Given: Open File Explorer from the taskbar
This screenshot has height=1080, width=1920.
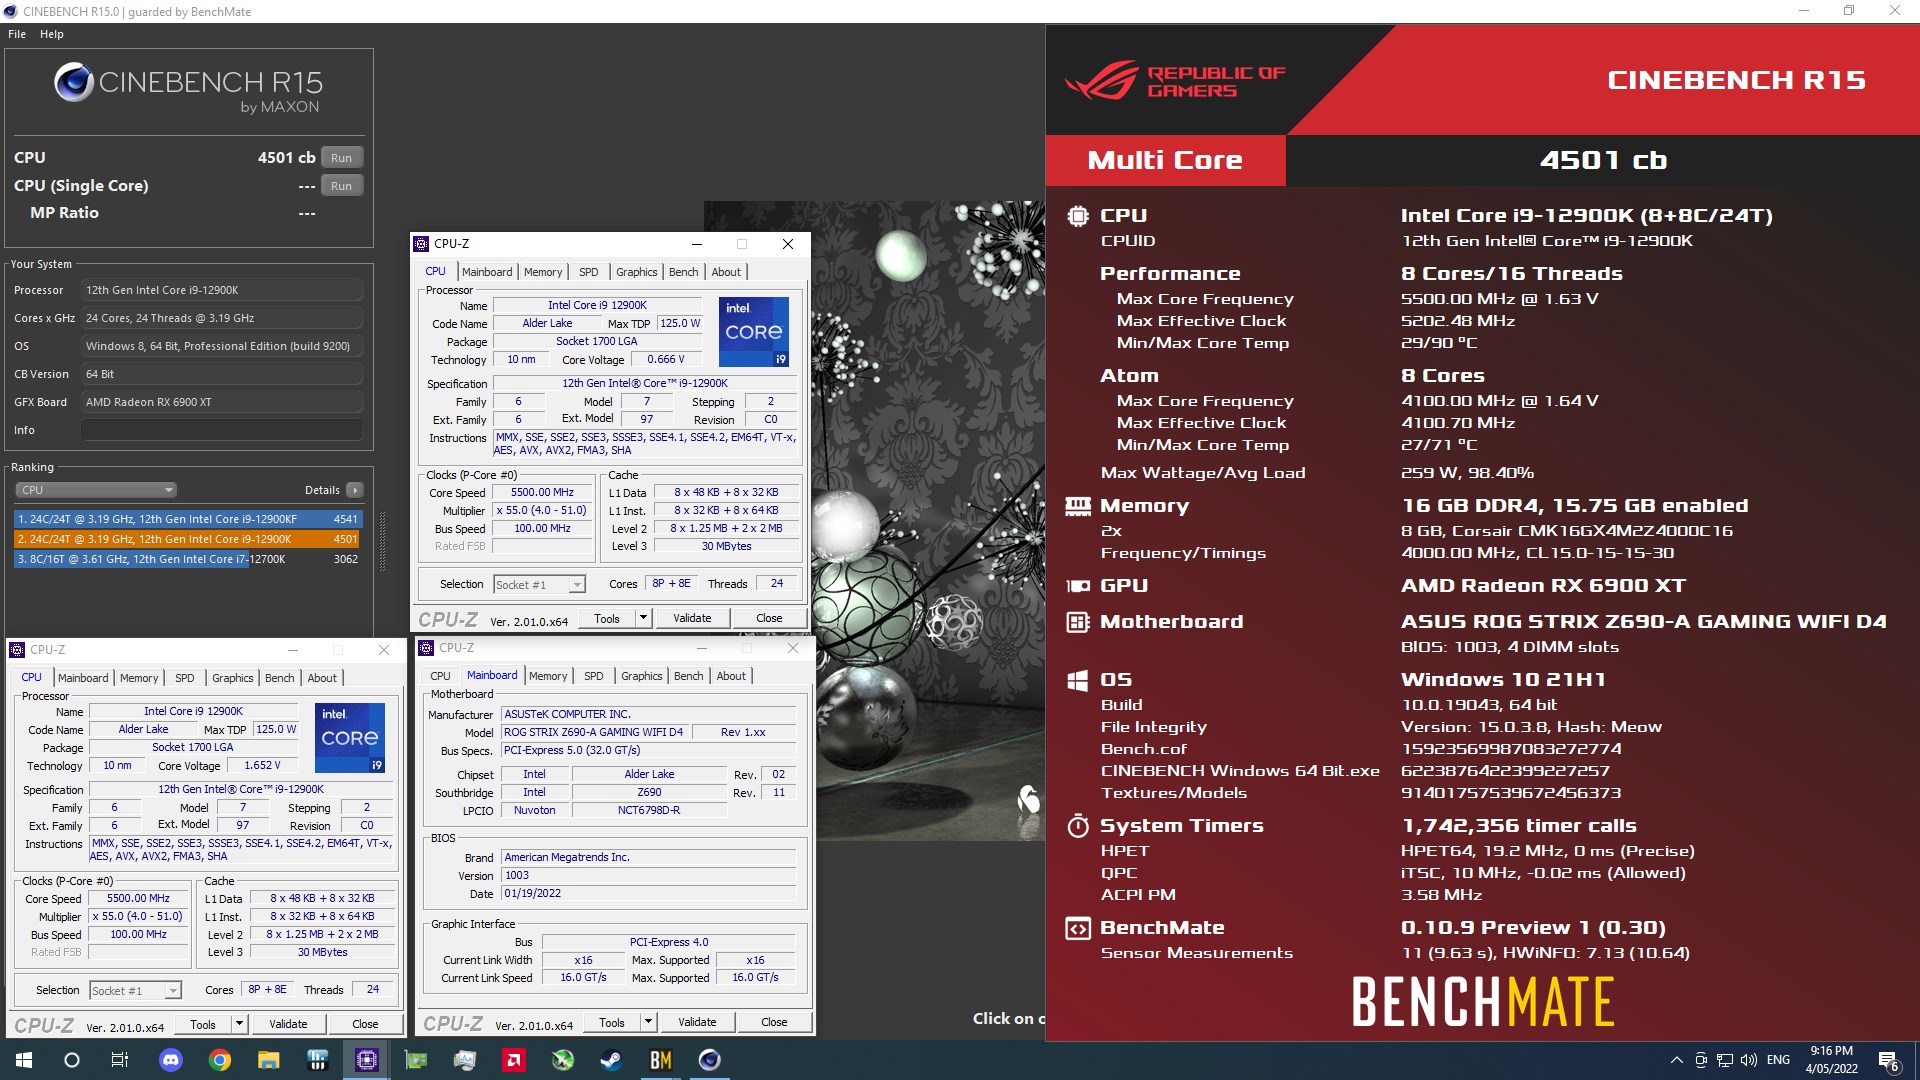Looking at the screenshot, I should (x=268, y=1060).
